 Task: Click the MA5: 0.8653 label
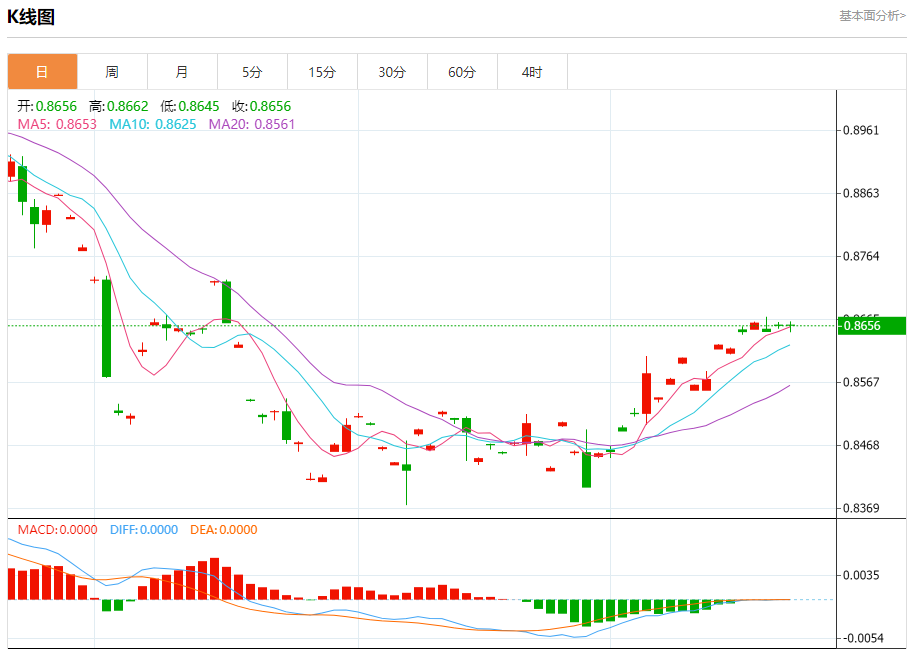click(57, 124)
